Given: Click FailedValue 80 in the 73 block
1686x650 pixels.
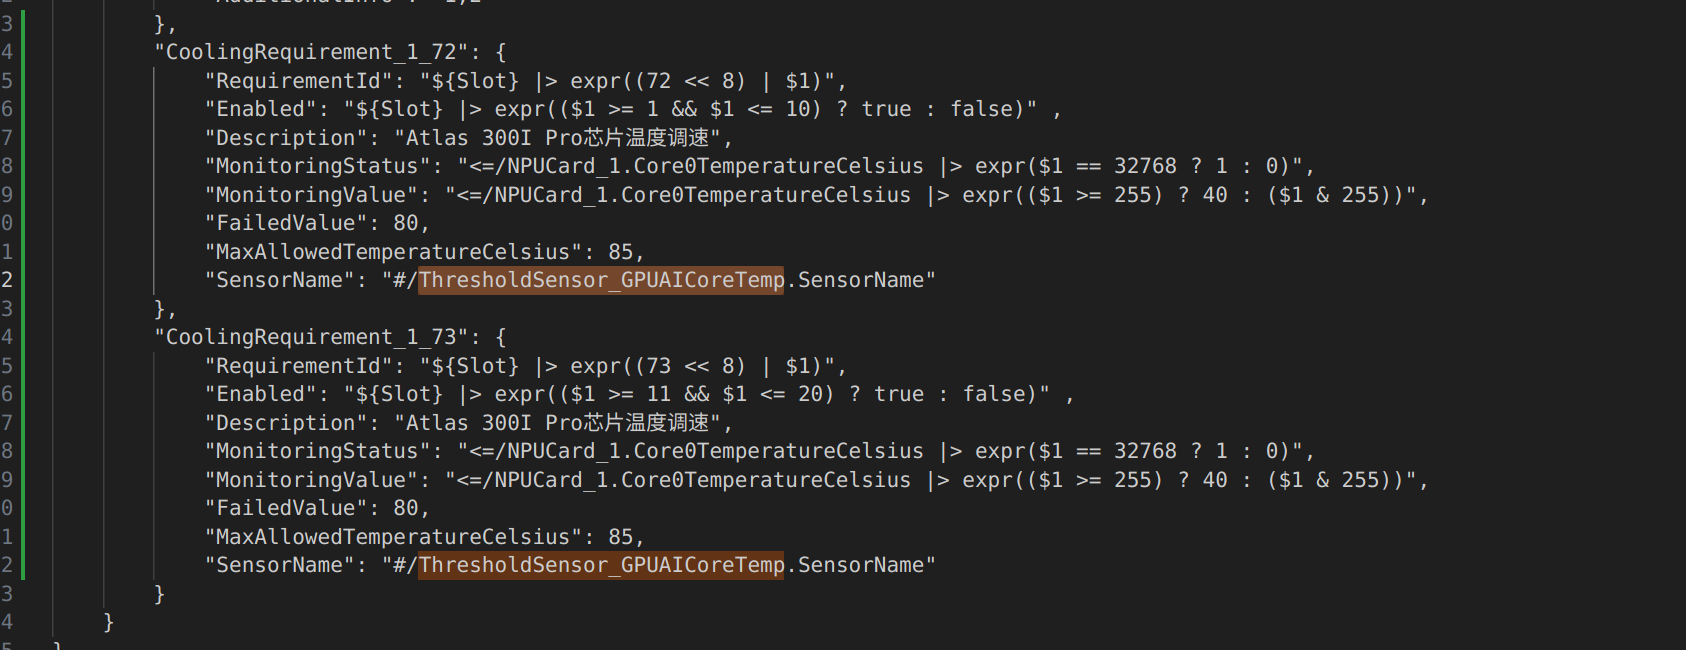Looking at the screenshot, I should (405, 508).
